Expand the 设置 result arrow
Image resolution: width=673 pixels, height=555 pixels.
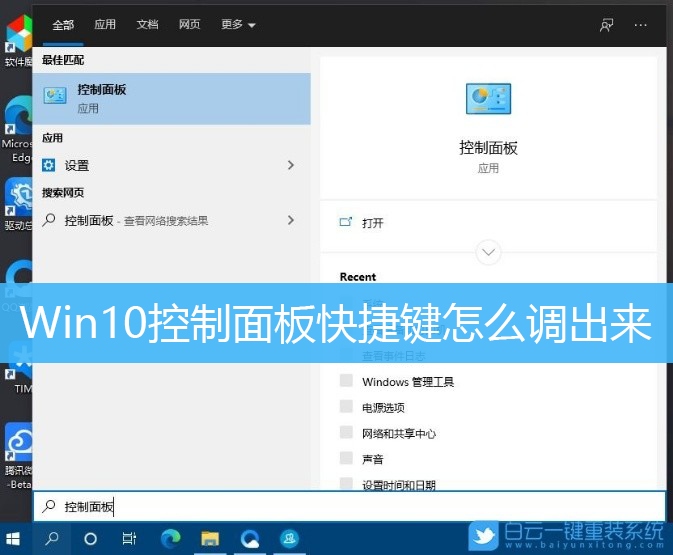[x=290, y=165]
